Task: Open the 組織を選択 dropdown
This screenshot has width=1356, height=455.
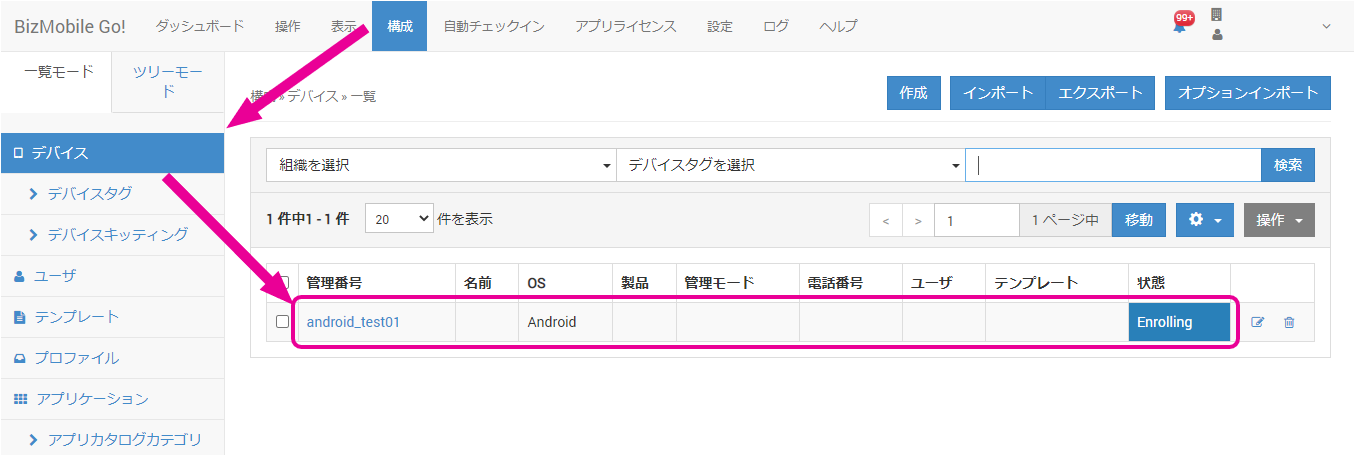Action: (x=441, y=165)
